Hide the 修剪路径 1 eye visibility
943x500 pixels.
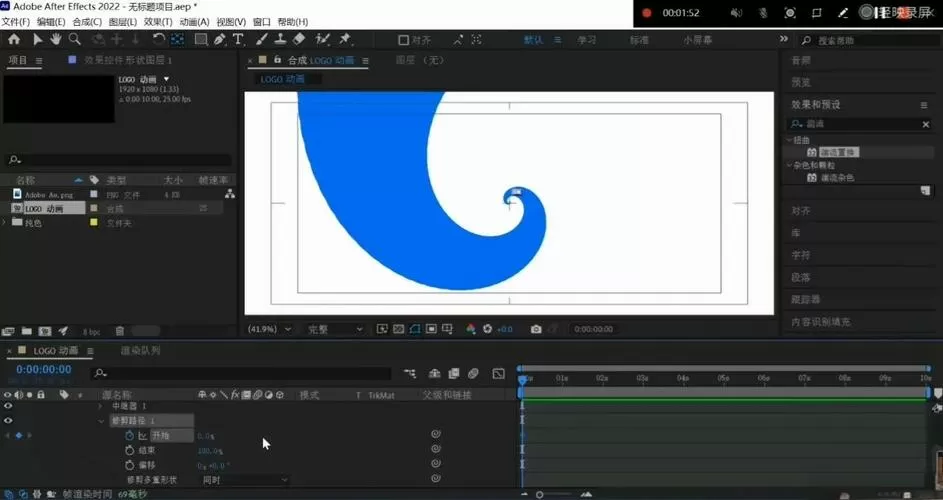coord(8,421)
